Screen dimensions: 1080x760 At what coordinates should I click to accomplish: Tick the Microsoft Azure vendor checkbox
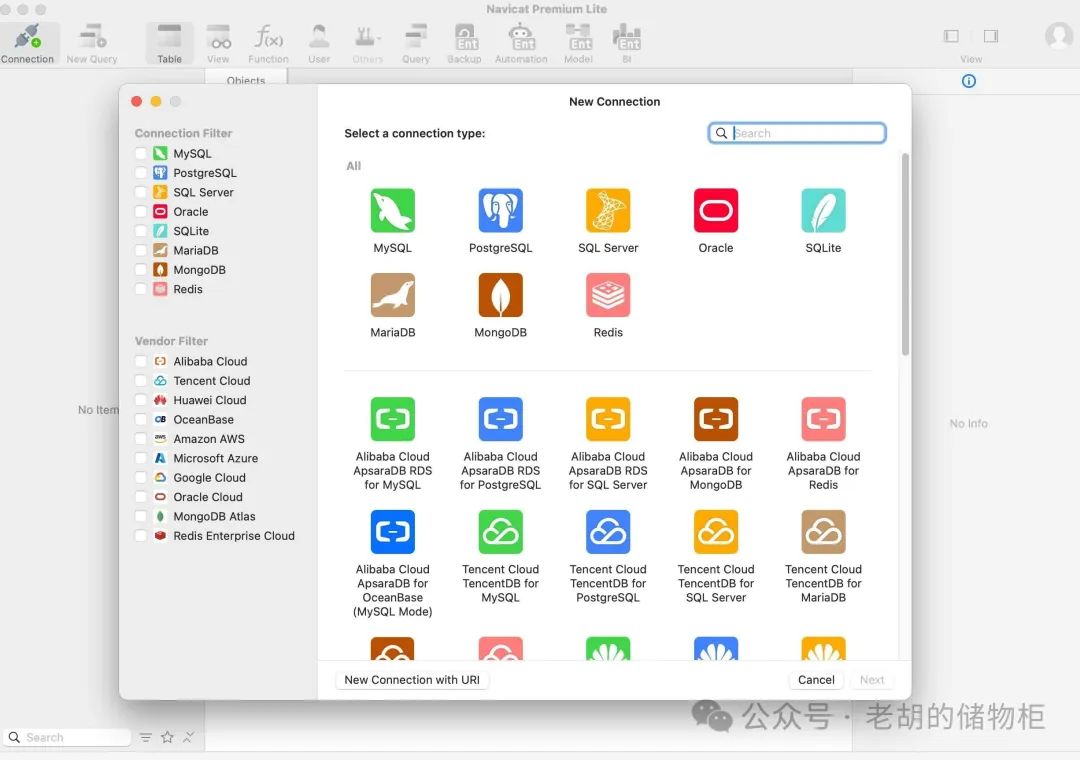click(141, 458)
